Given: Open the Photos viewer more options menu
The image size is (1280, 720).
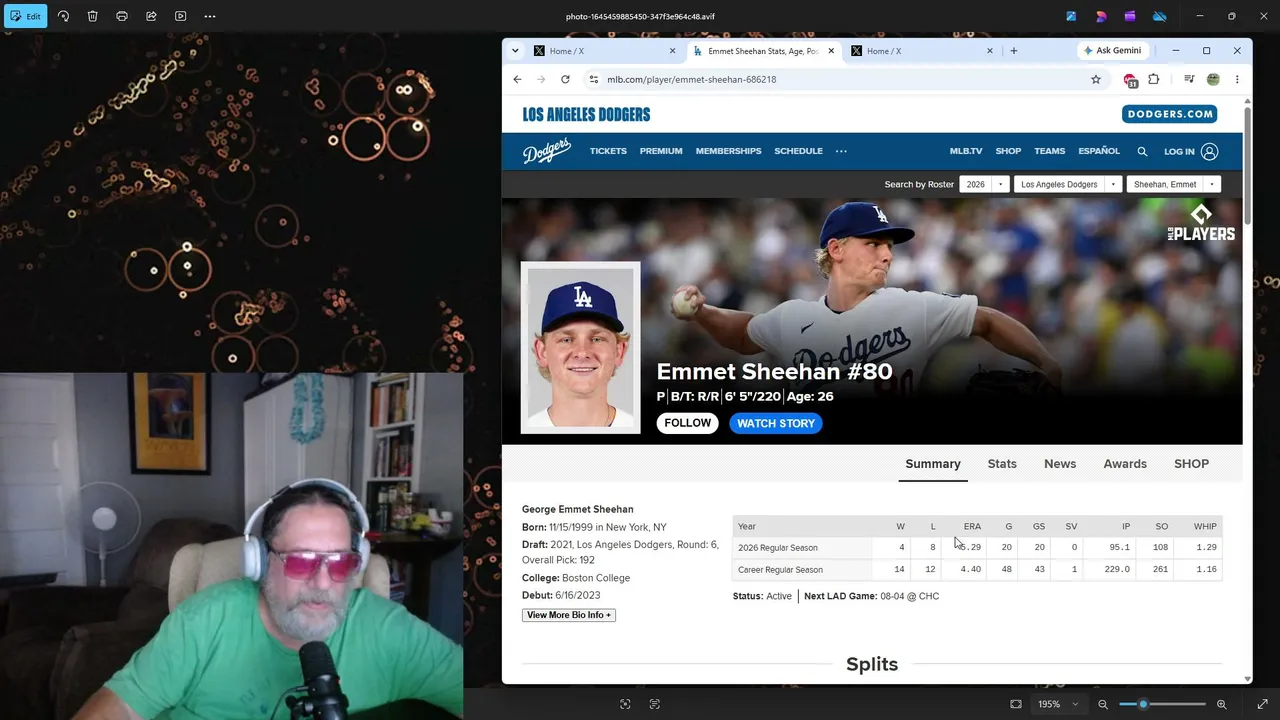Looking at the screenshot, I should [210, 16].
